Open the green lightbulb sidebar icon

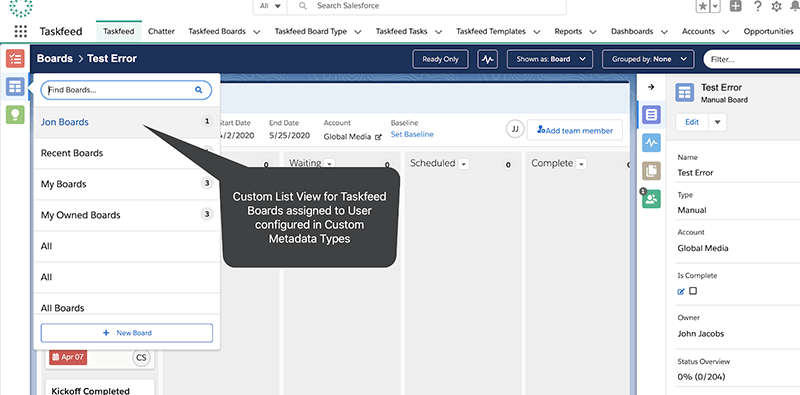15,114
